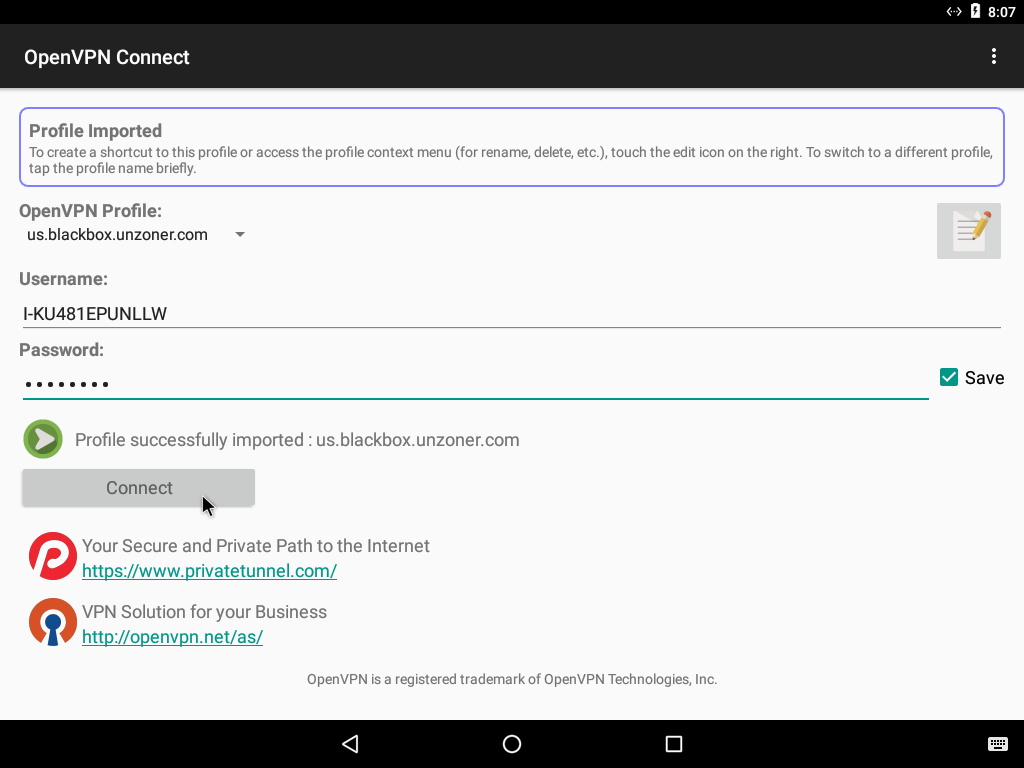Focus the Username input field
1024x768 pixels.
pyautogui.click(x=512, y=313)
